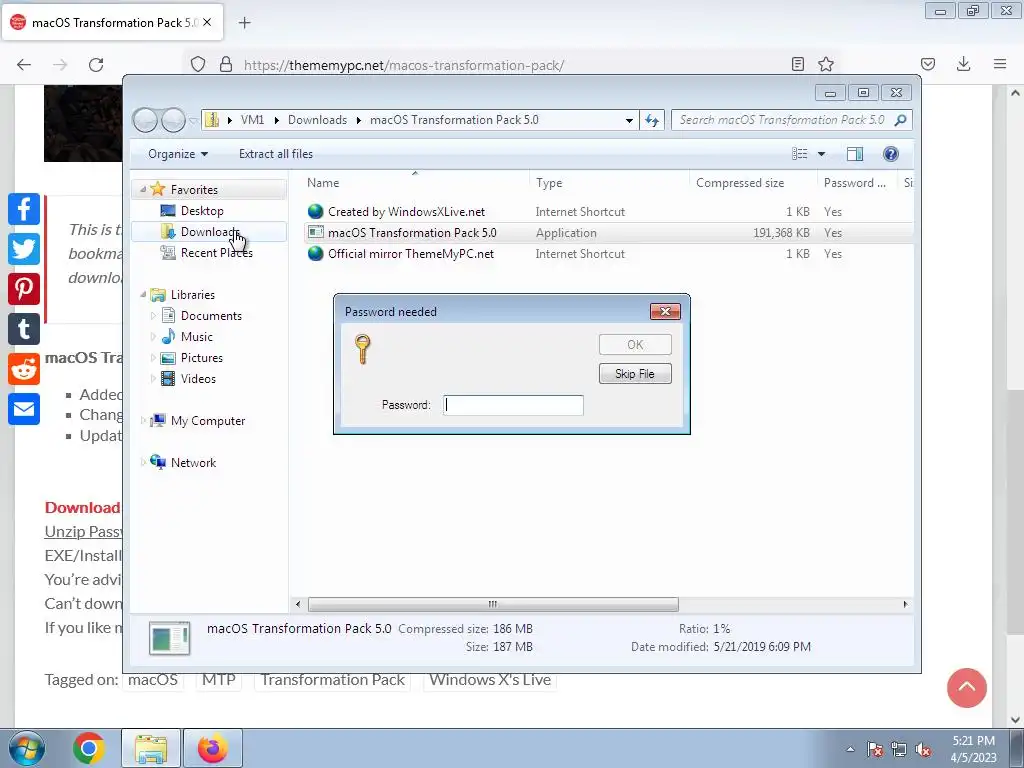Show site shield tracking protection info

tap(198, 65)
